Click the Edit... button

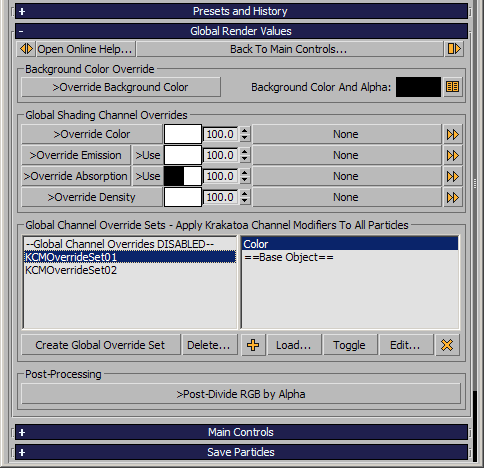pyautogui.click(x=406, y=345)
